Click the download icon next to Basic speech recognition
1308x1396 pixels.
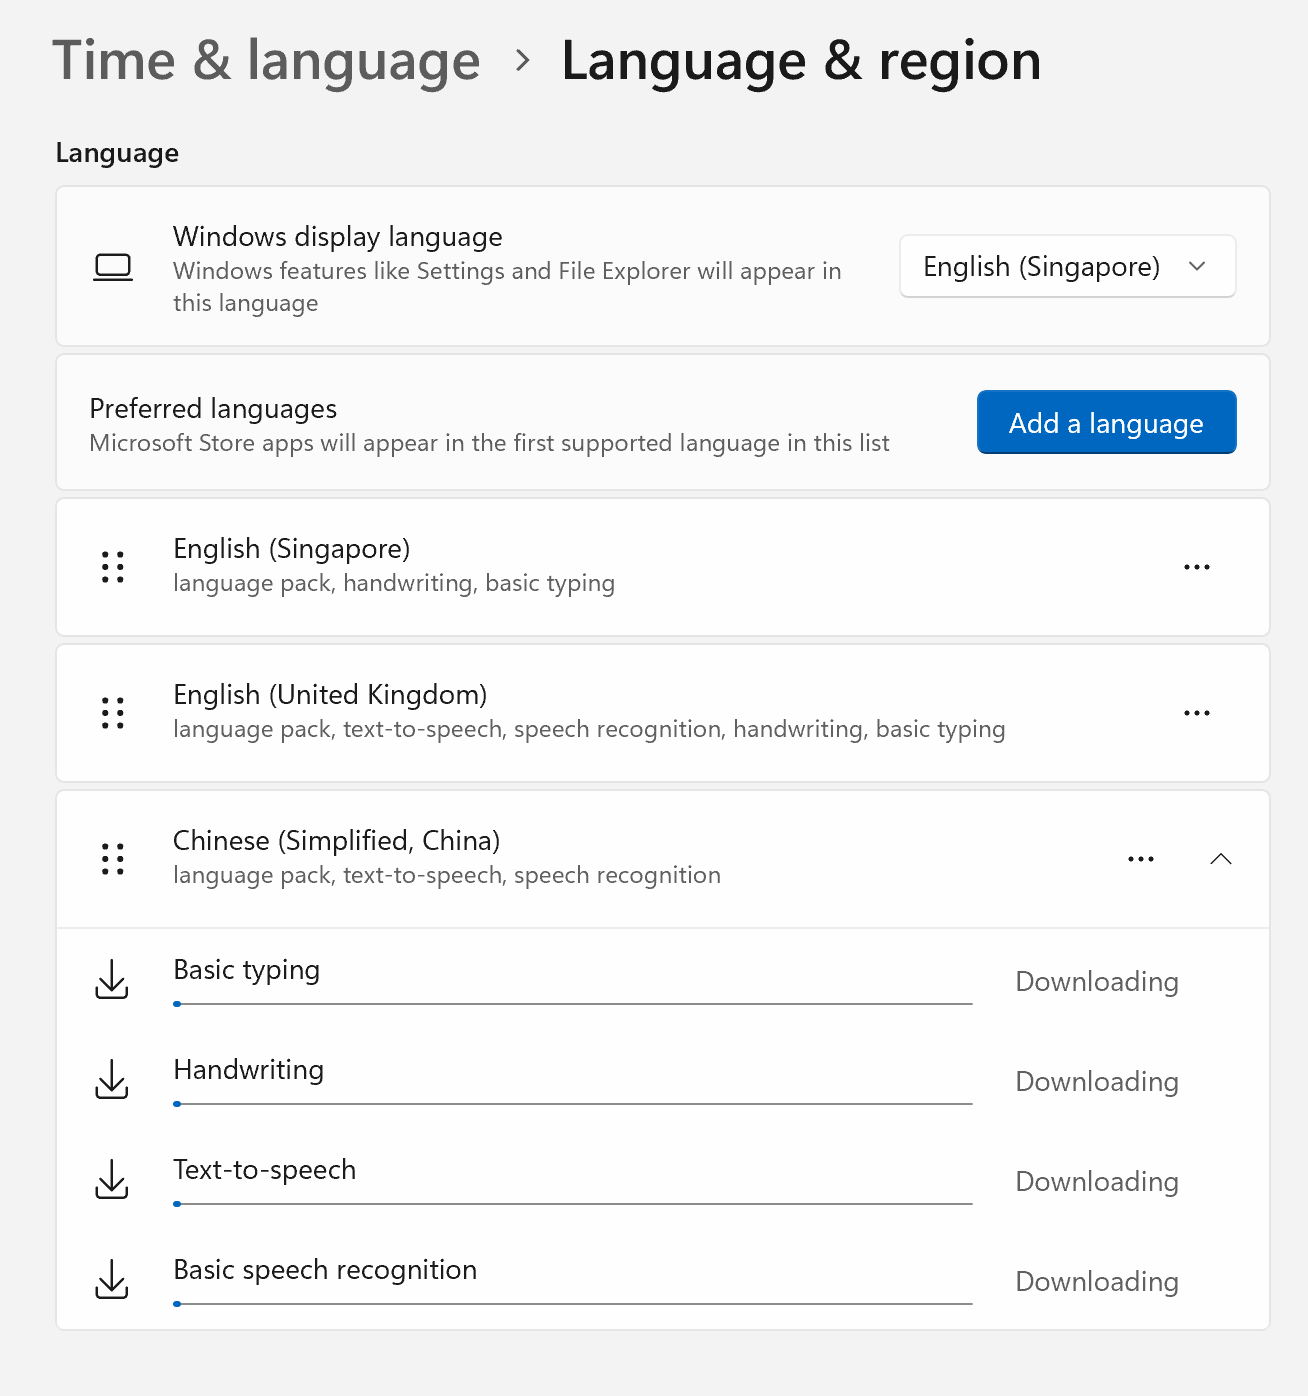[x=112, y=1279]
